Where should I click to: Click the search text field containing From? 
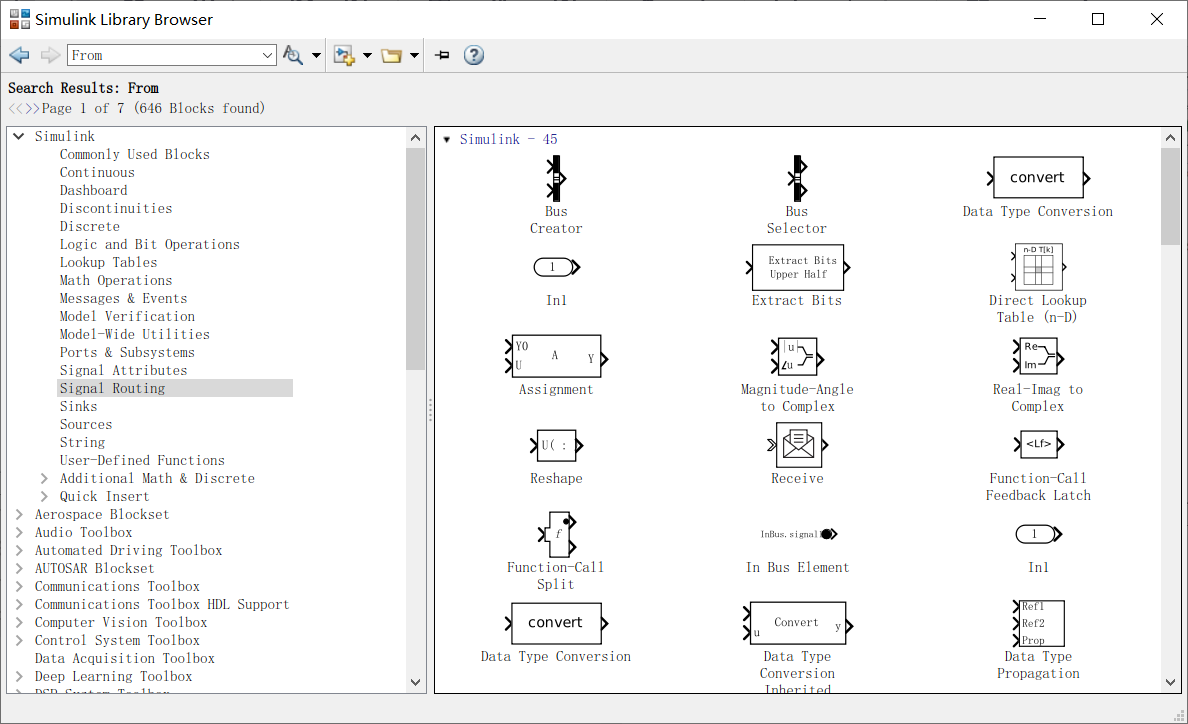[163, 55]
